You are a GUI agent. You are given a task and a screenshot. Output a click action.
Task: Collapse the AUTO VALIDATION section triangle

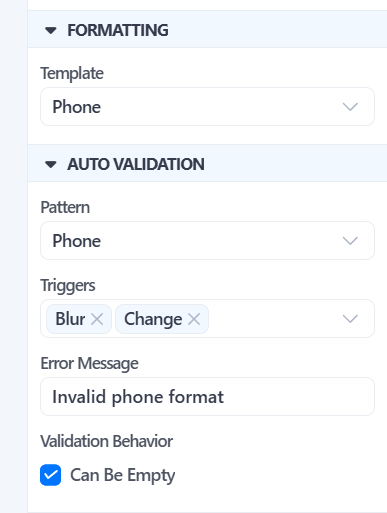(51, 164)
